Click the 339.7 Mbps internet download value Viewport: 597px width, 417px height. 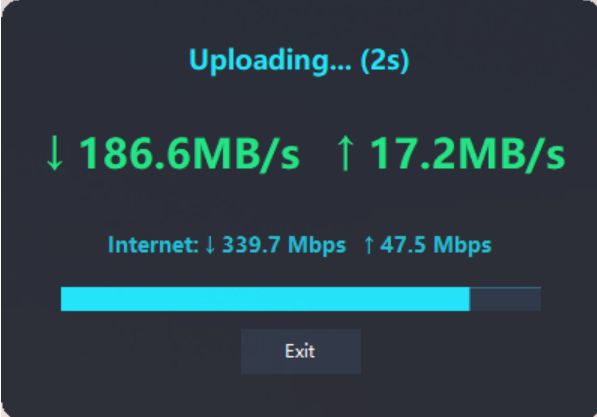pyautogui.click(x=284, y=245)
